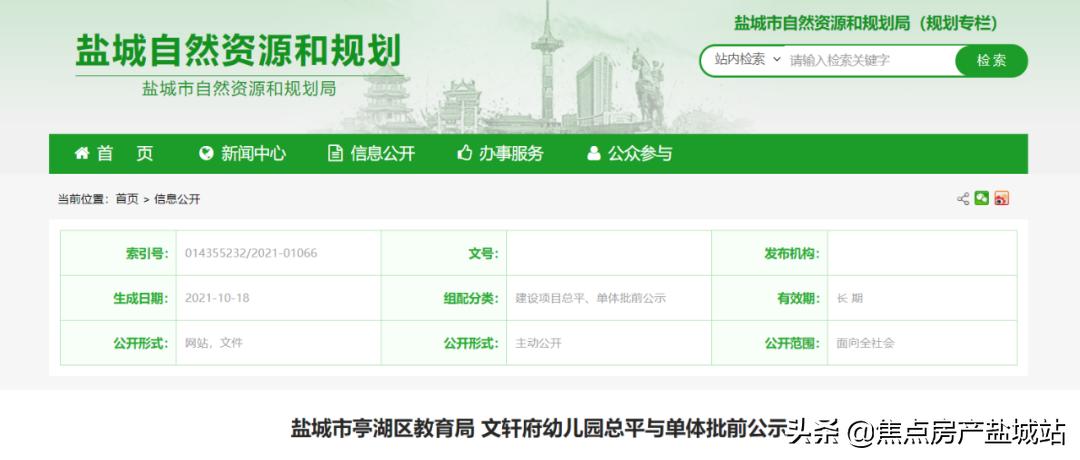
Task: Click the 文号 label cell
Action: tap(444, 253)
